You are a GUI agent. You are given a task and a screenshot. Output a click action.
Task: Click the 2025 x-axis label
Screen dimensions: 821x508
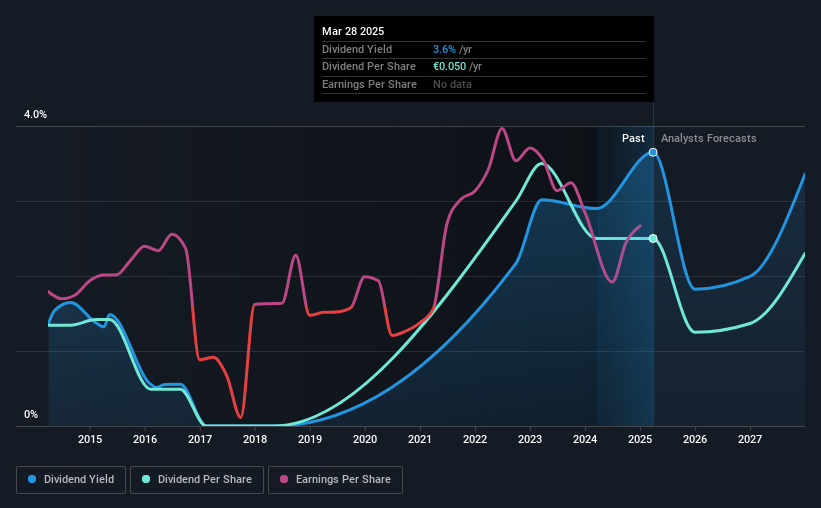point(640,439)
